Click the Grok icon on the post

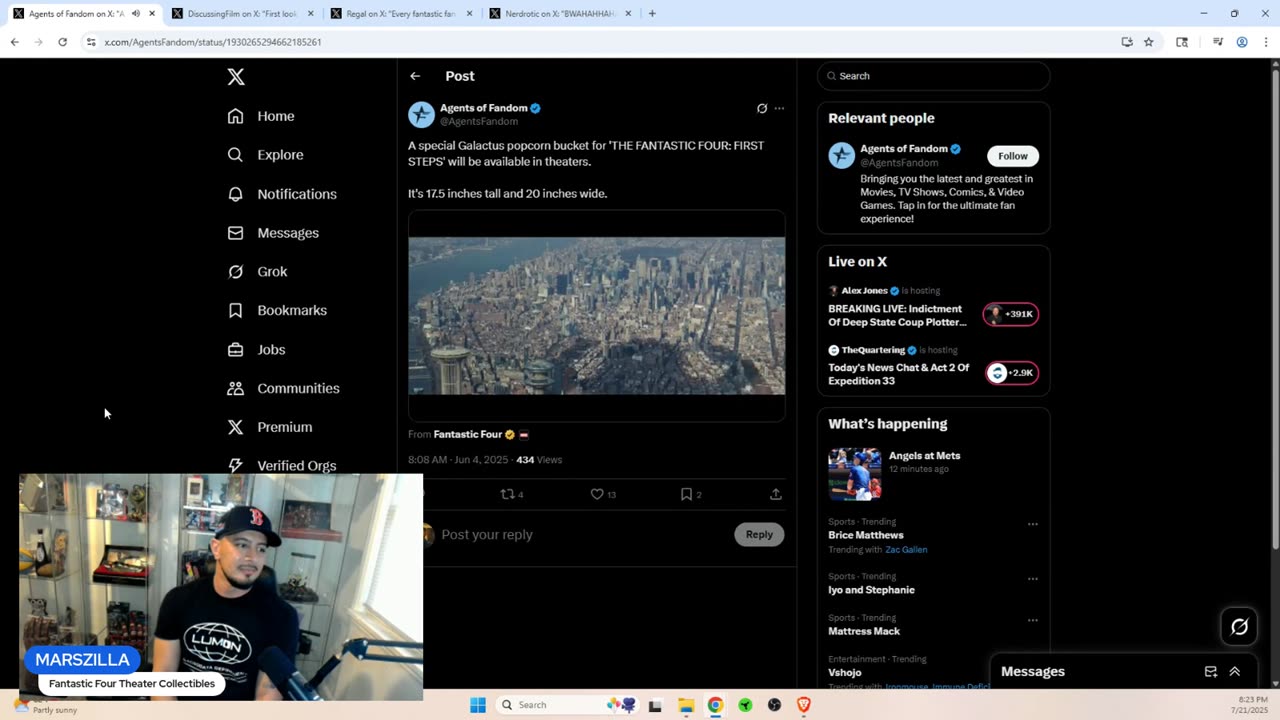point(762,108)
